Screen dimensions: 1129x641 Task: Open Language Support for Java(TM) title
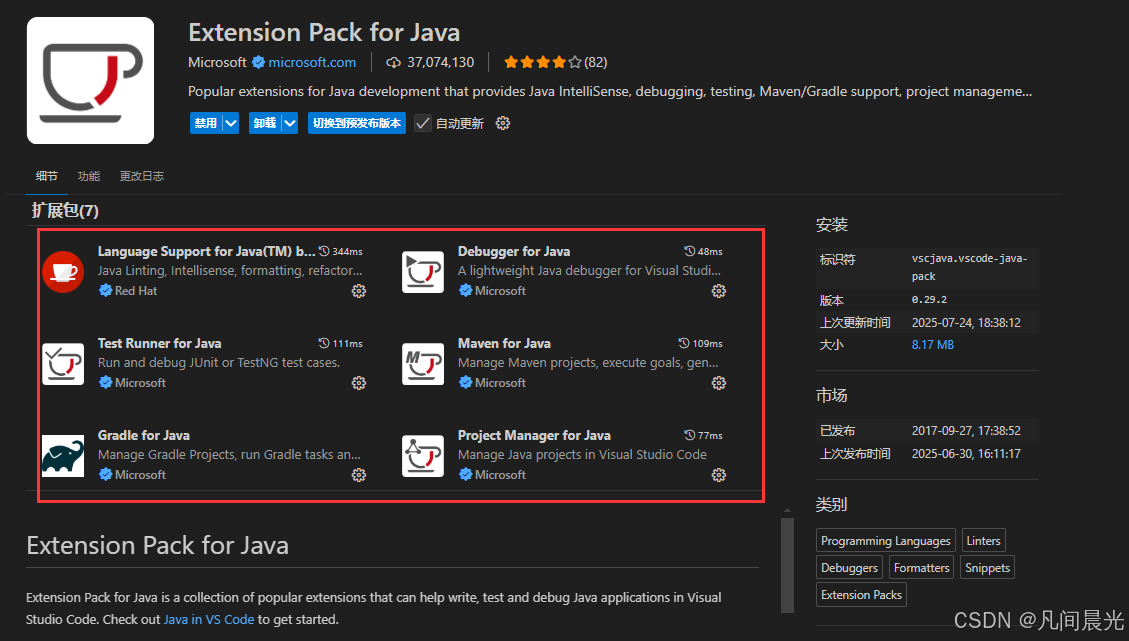[x=207, y=251]
